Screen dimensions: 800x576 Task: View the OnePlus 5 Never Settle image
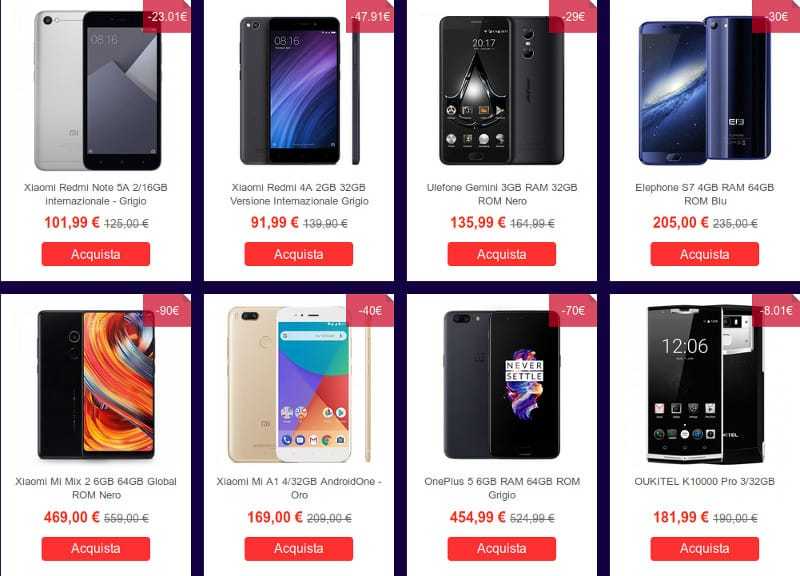tap(502, 384)
